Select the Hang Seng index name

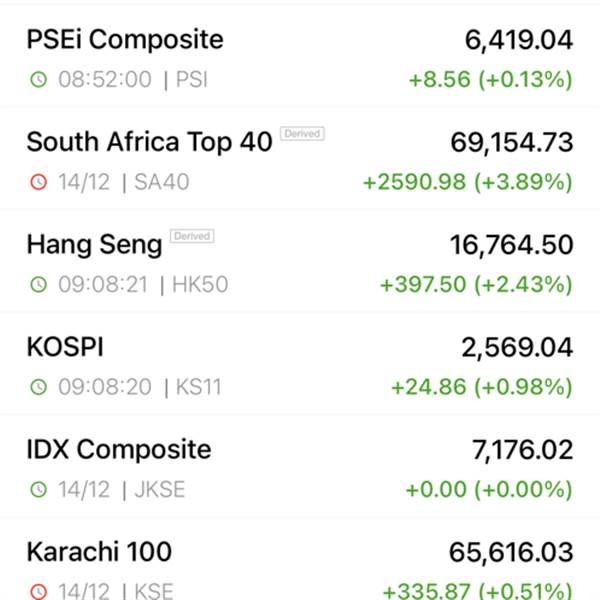95,245
